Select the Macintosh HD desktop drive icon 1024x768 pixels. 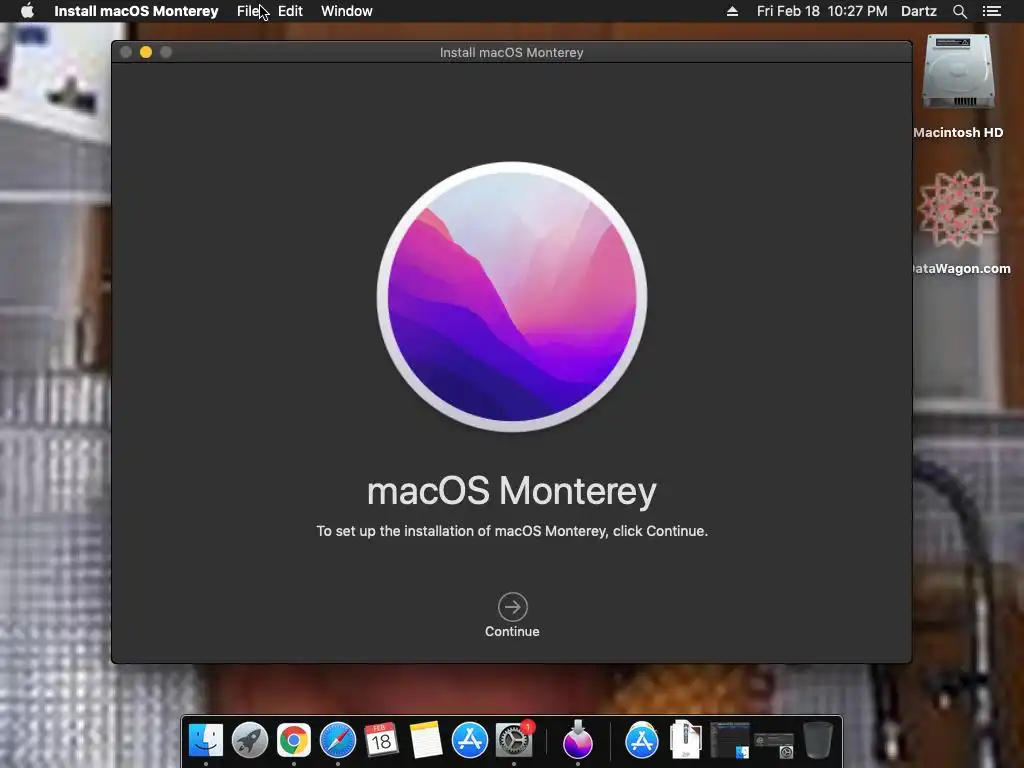point(958,72)
